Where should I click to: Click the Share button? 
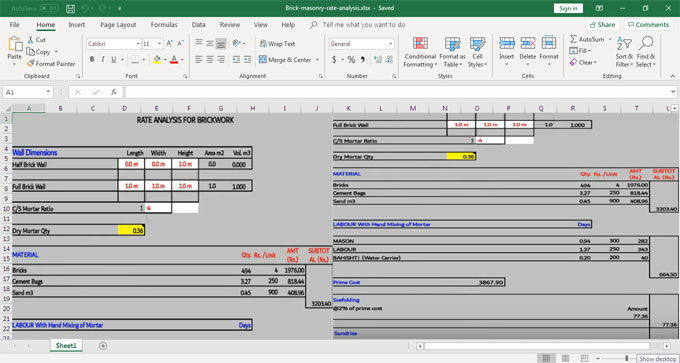(603, 25)
